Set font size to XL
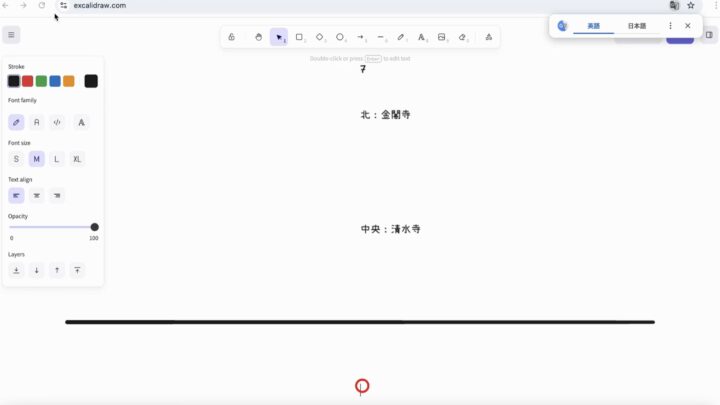The image size is (720, 405). (x=77, y=159)
